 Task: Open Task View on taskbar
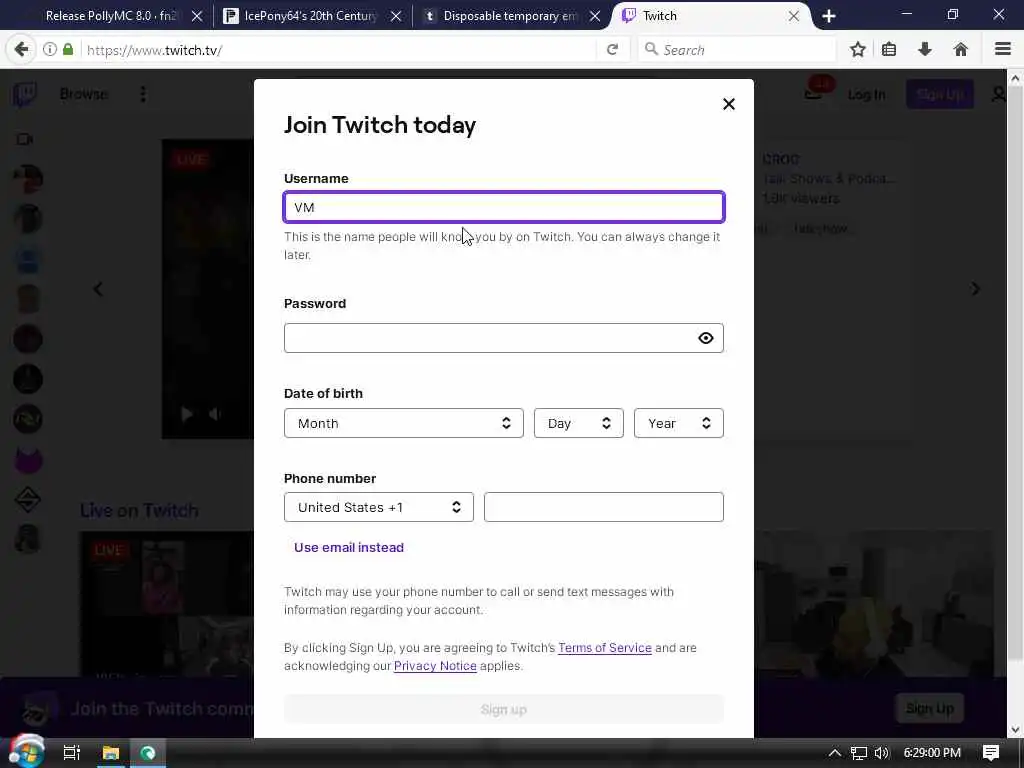[x=71, y=753]
